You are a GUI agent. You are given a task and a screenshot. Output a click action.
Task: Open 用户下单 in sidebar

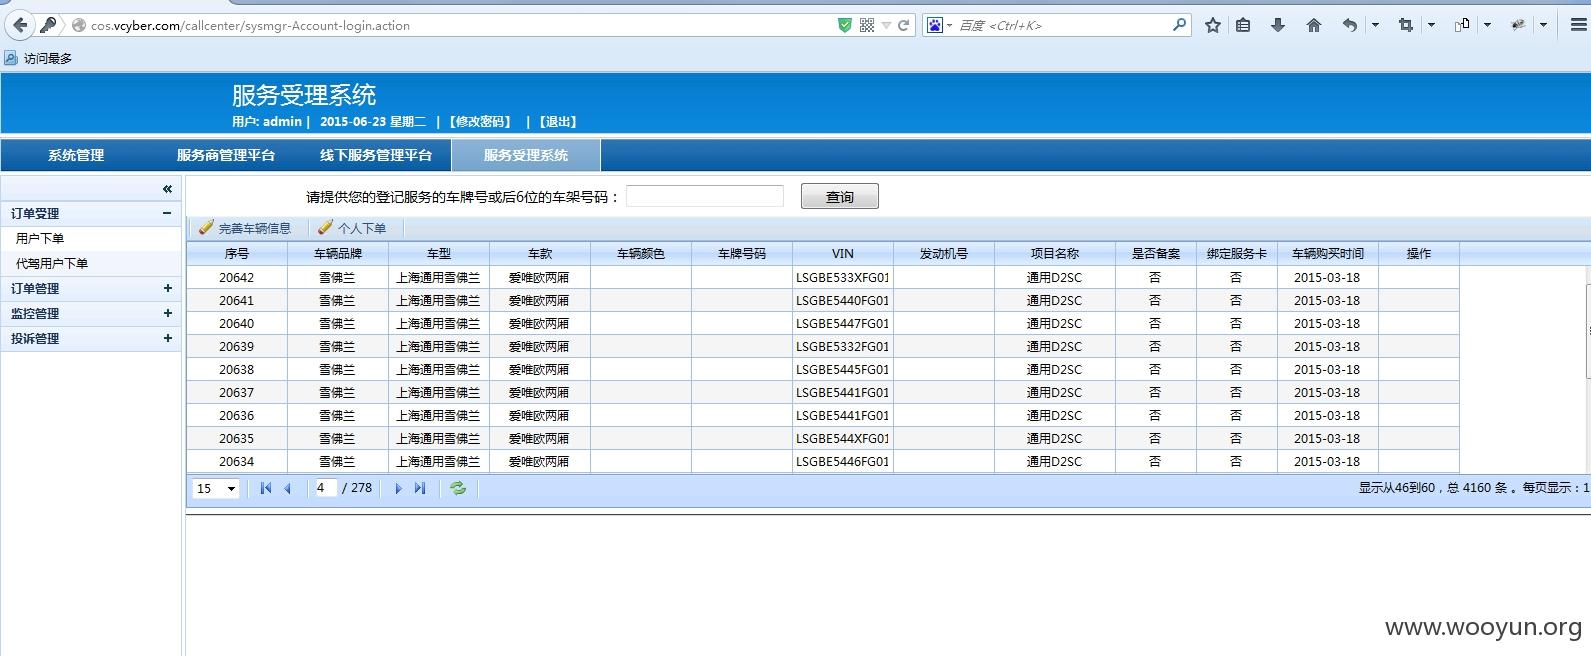click(40, 238)
